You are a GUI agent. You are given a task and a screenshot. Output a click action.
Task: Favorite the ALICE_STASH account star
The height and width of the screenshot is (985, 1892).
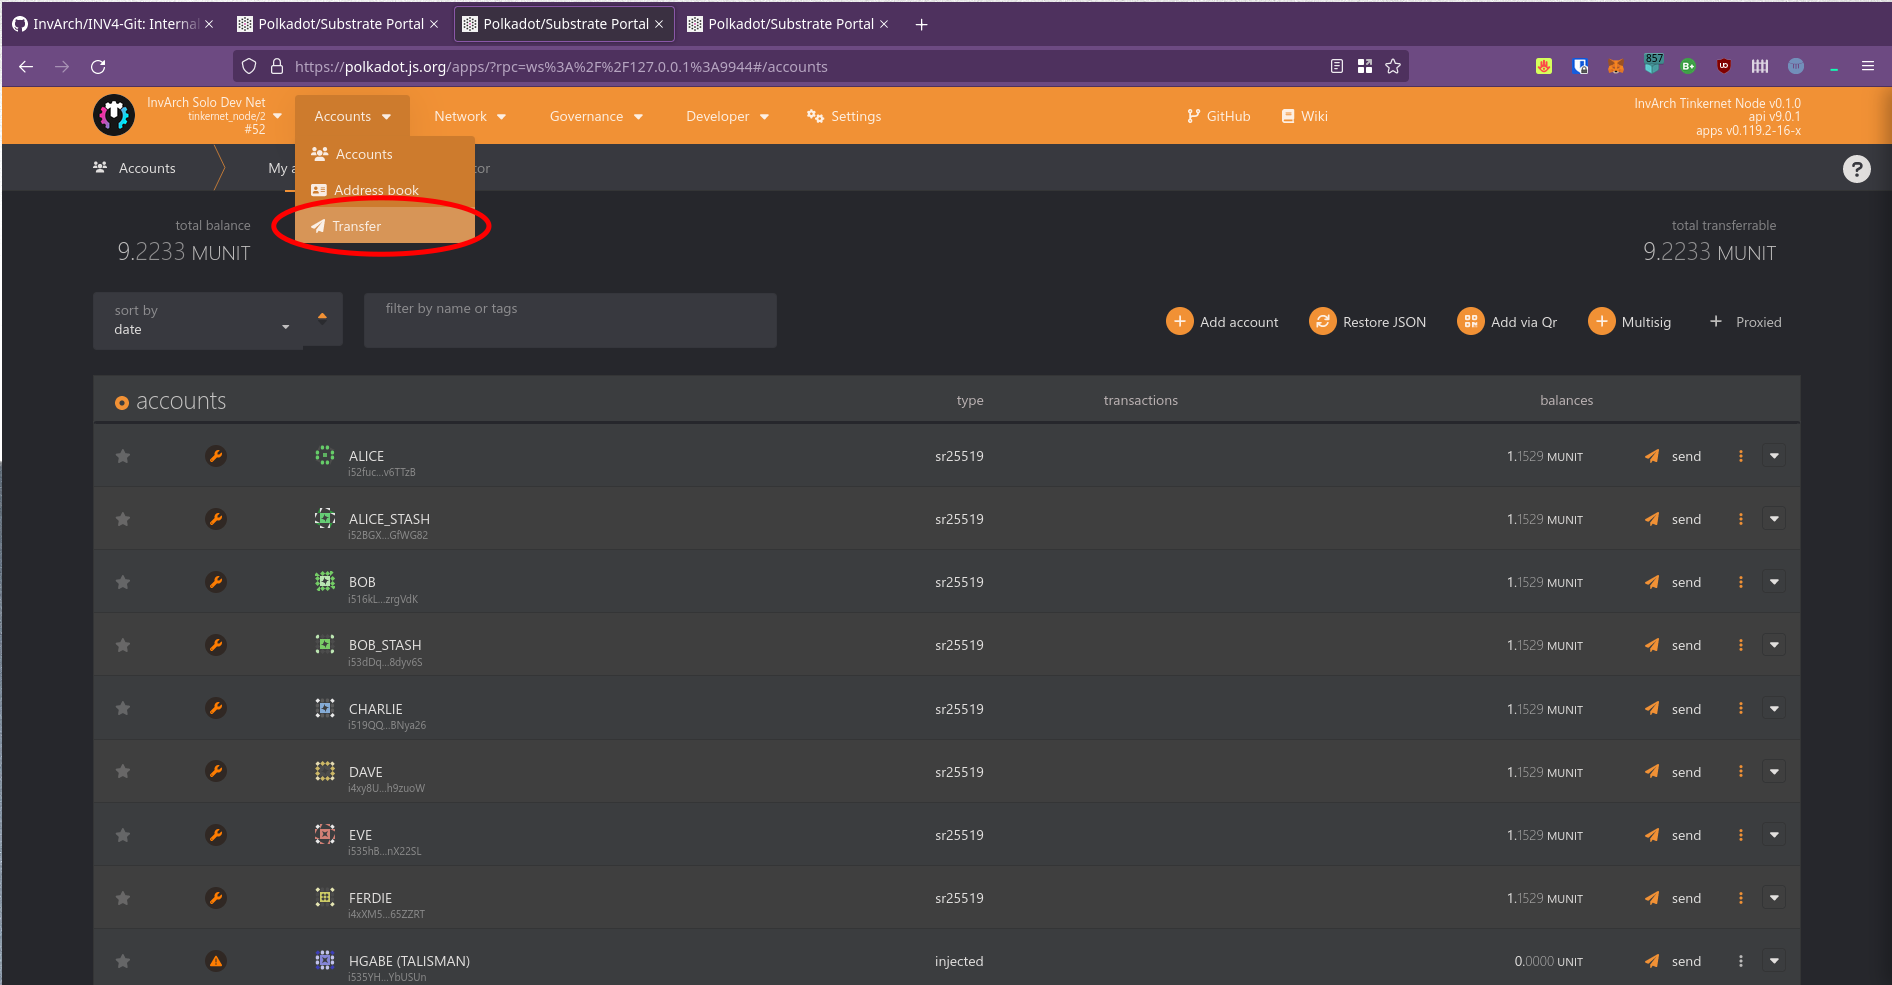click(x=123, y=519)
